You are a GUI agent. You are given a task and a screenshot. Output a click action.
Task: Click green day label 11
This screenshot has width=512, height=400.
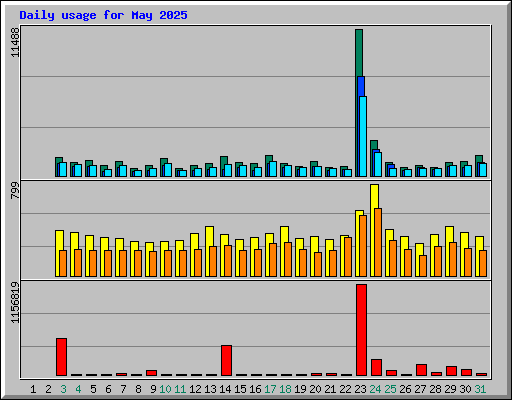click(x=180, y=389)
